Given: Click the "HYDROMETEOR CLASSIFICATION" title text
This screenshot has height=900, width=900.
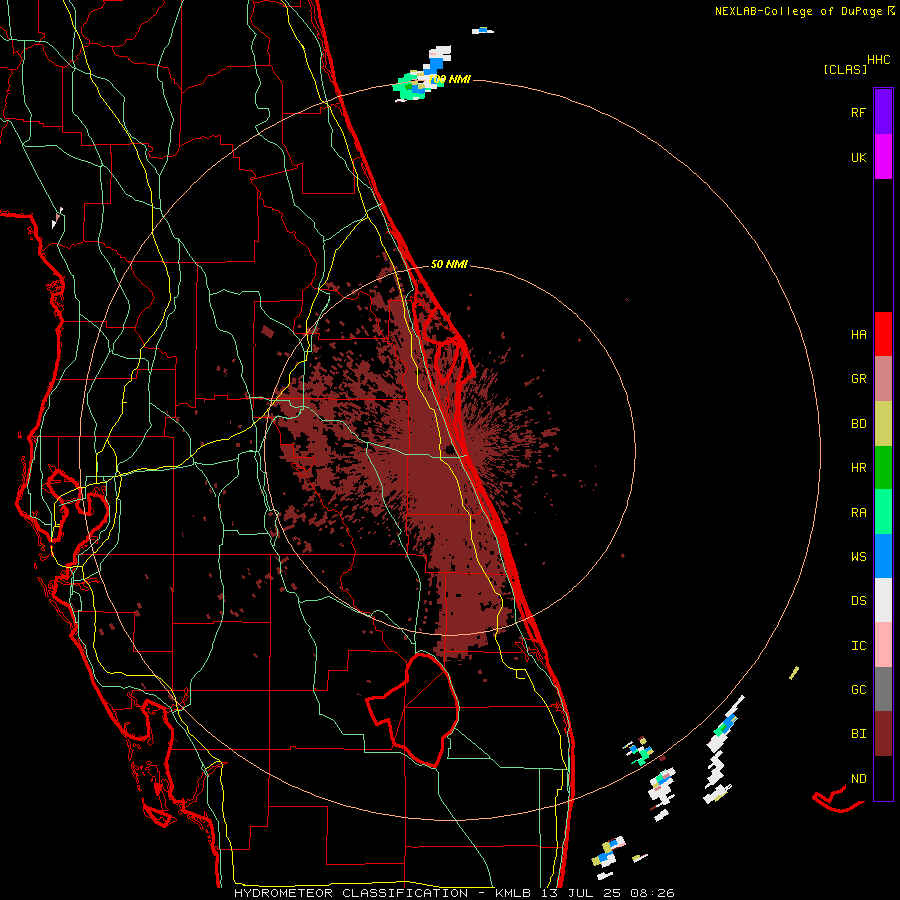Looking at the screenshot, I should (x=351, y=893).
